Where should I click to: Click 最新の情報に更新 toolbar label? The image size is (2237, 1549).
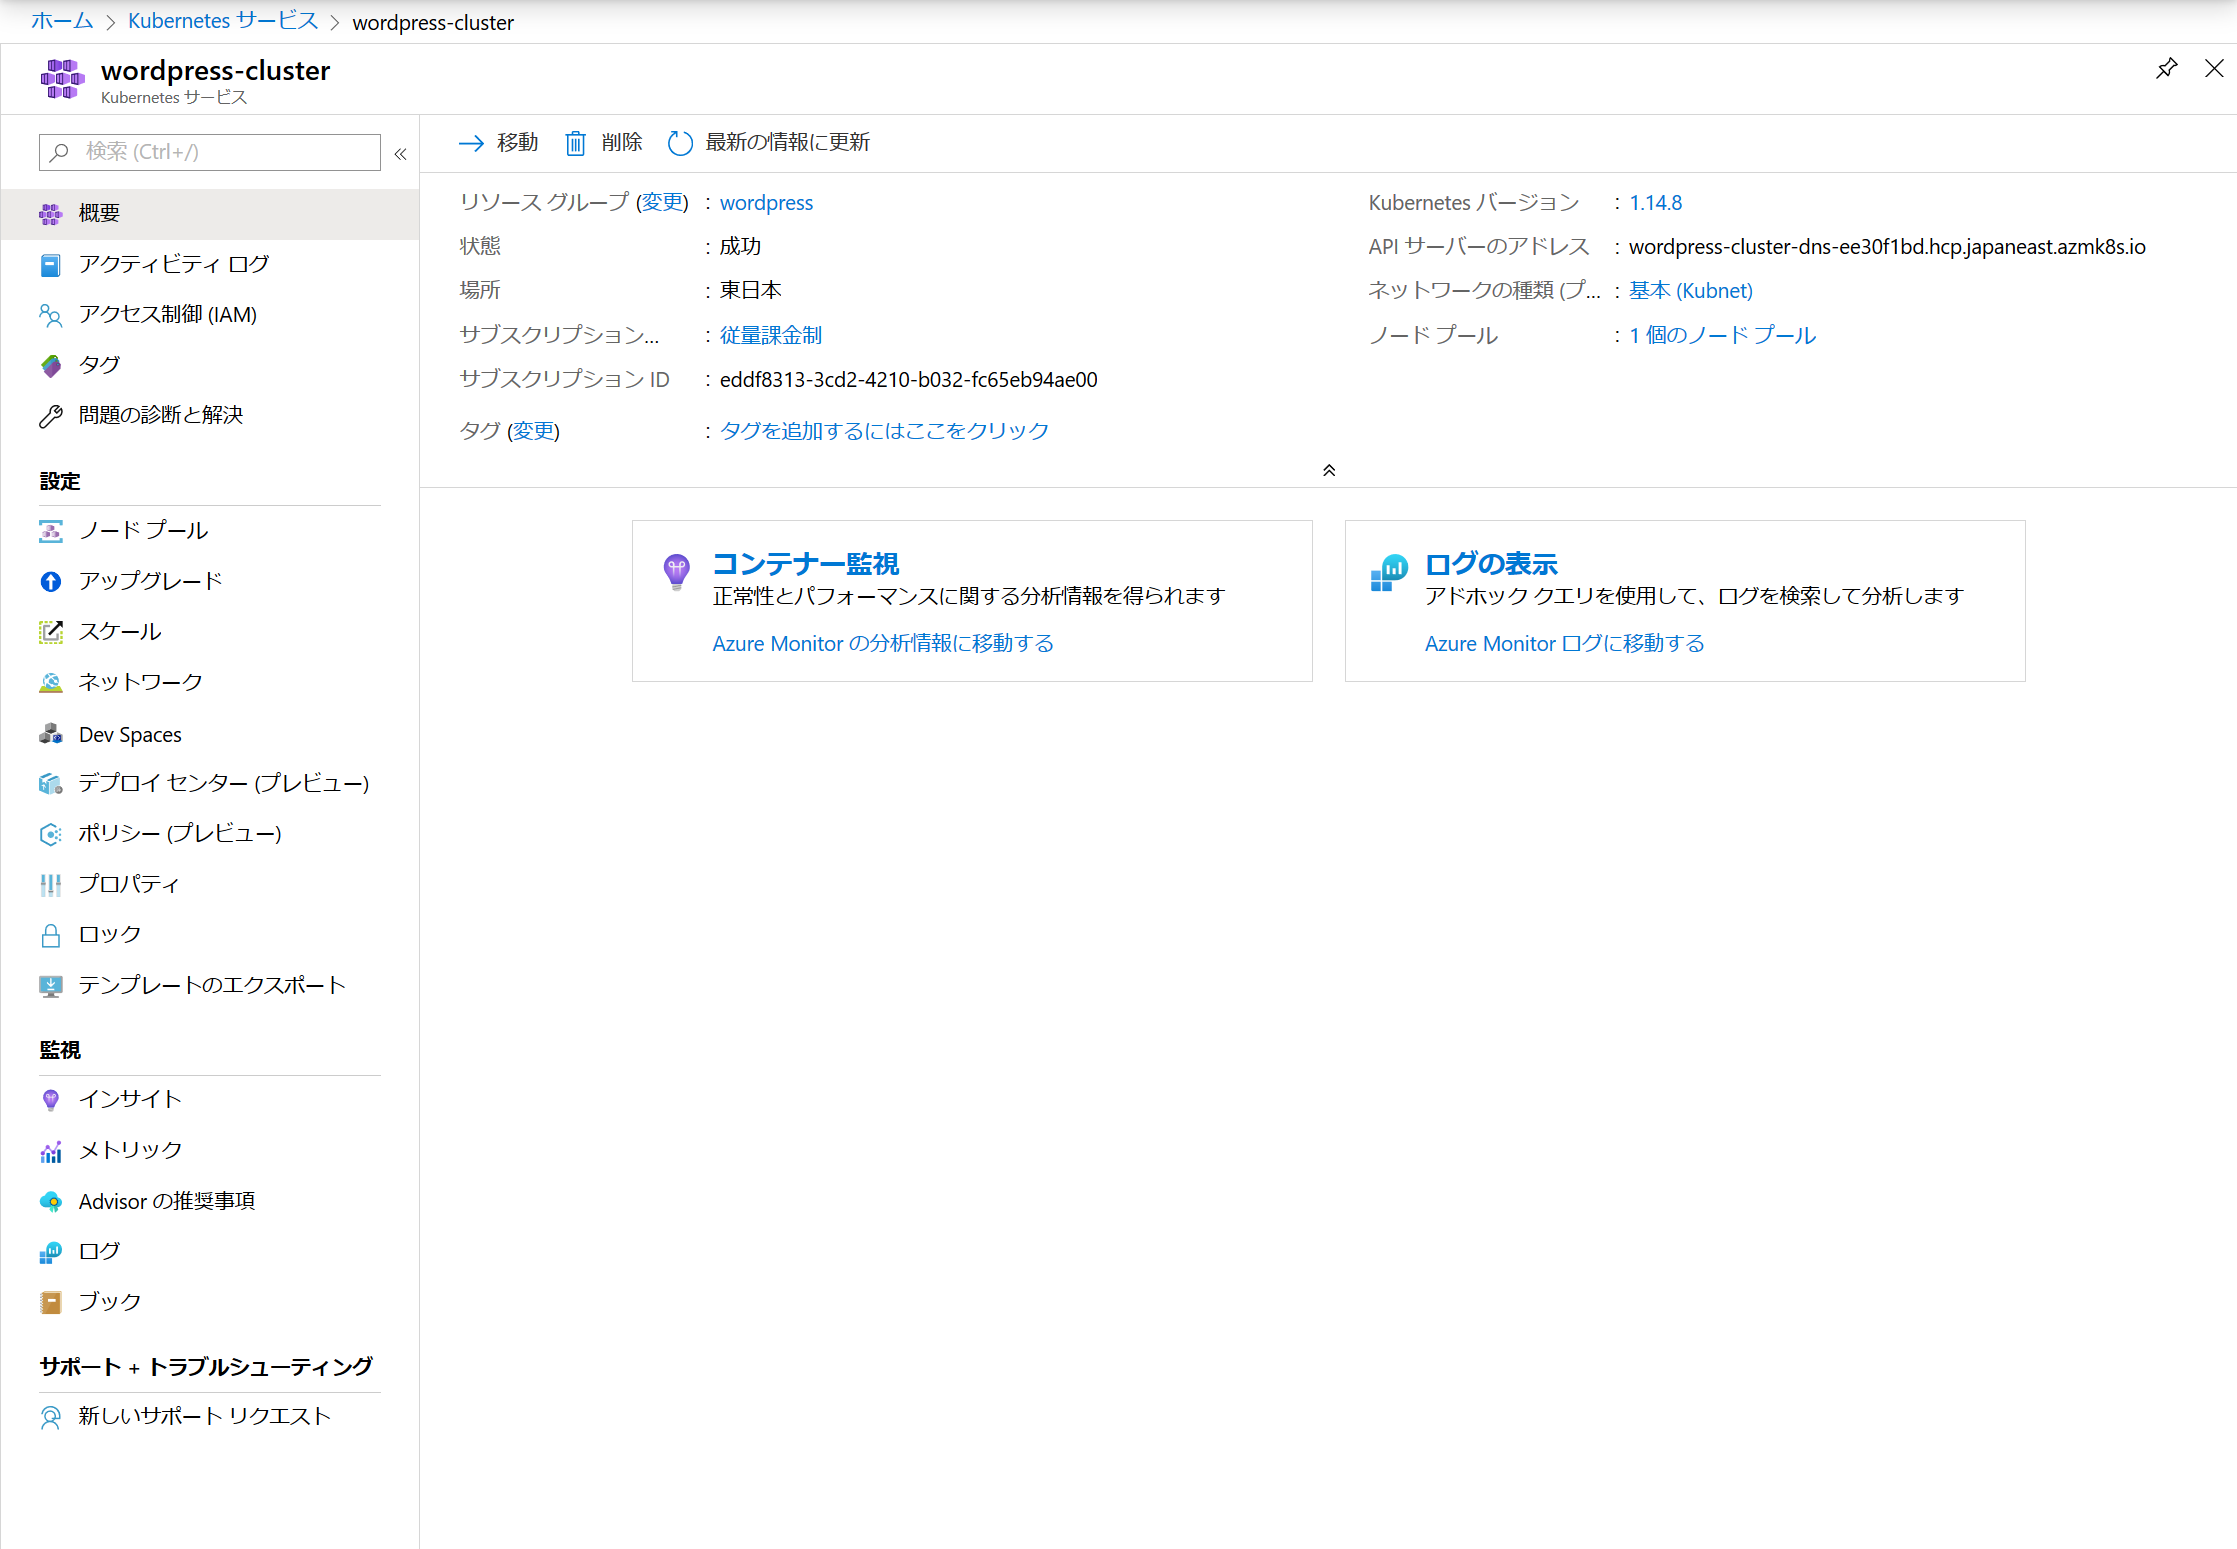pyautogui.click(x=787, y=143)
